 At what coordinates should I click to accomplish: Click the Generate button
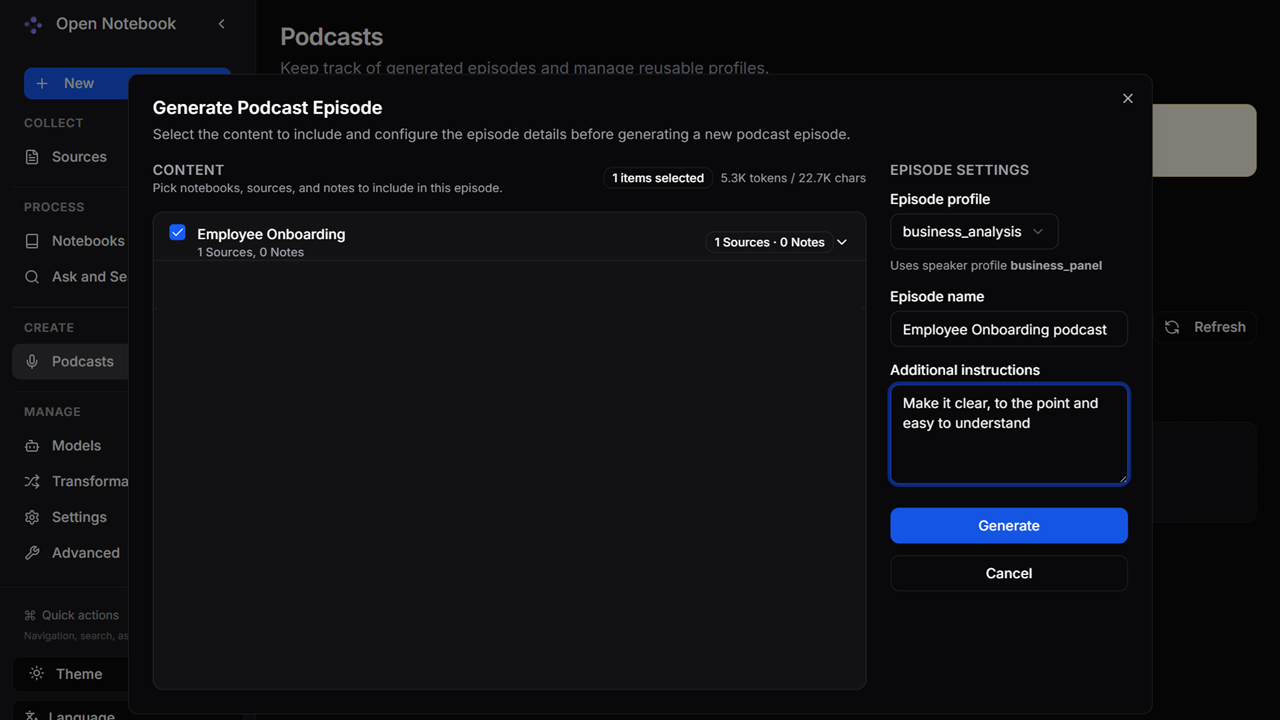(1009, 526)
